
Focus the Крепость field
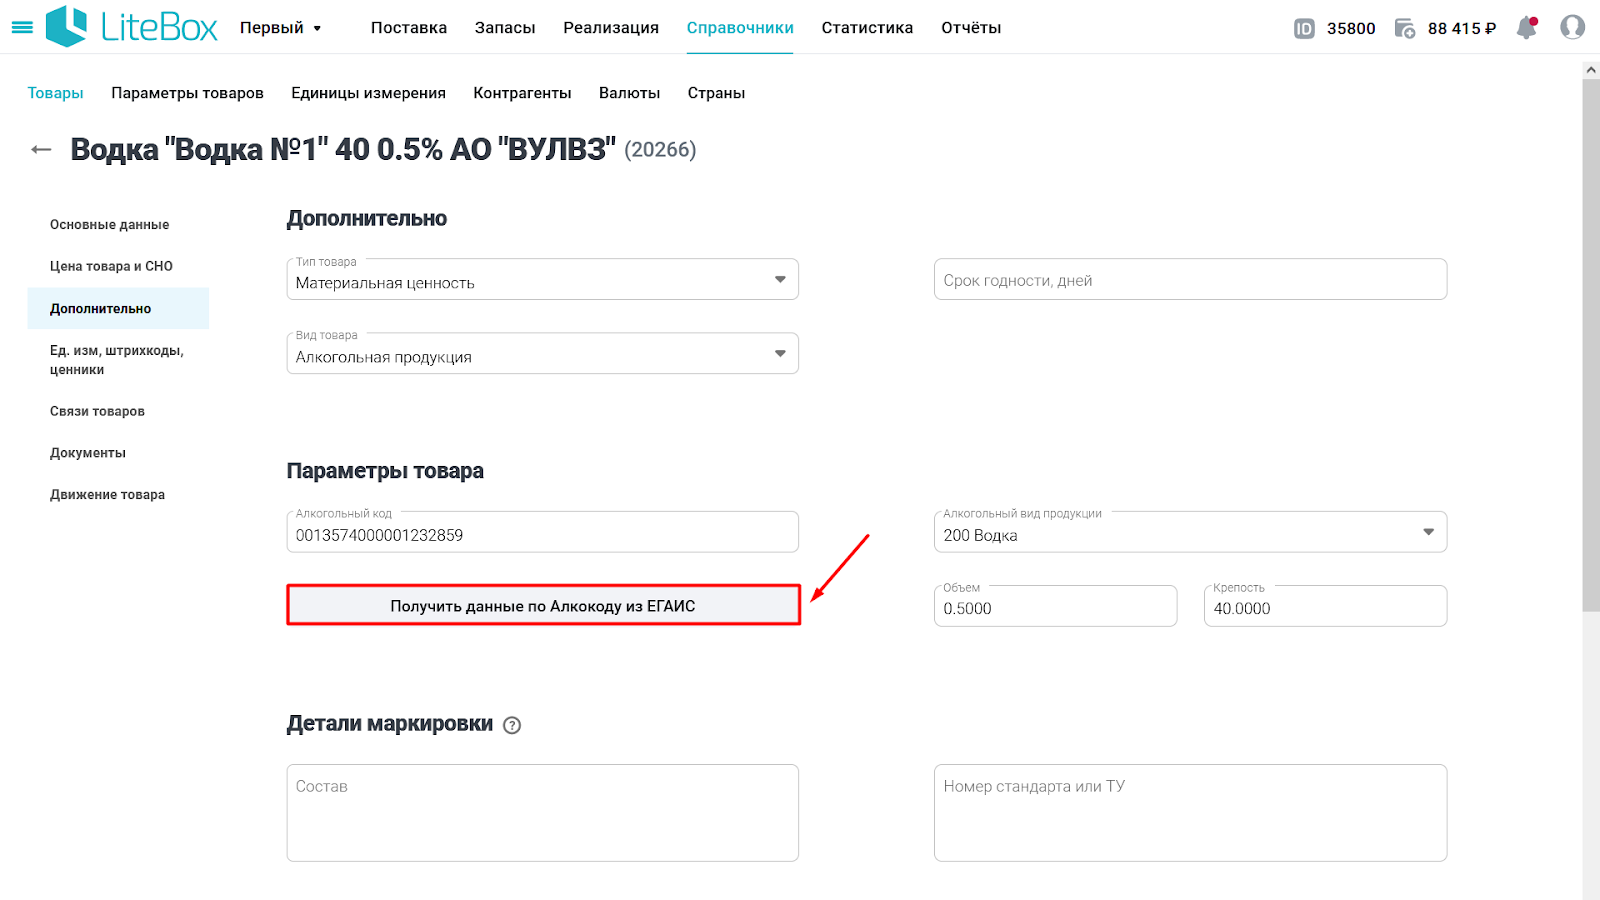click(1325, 606)
